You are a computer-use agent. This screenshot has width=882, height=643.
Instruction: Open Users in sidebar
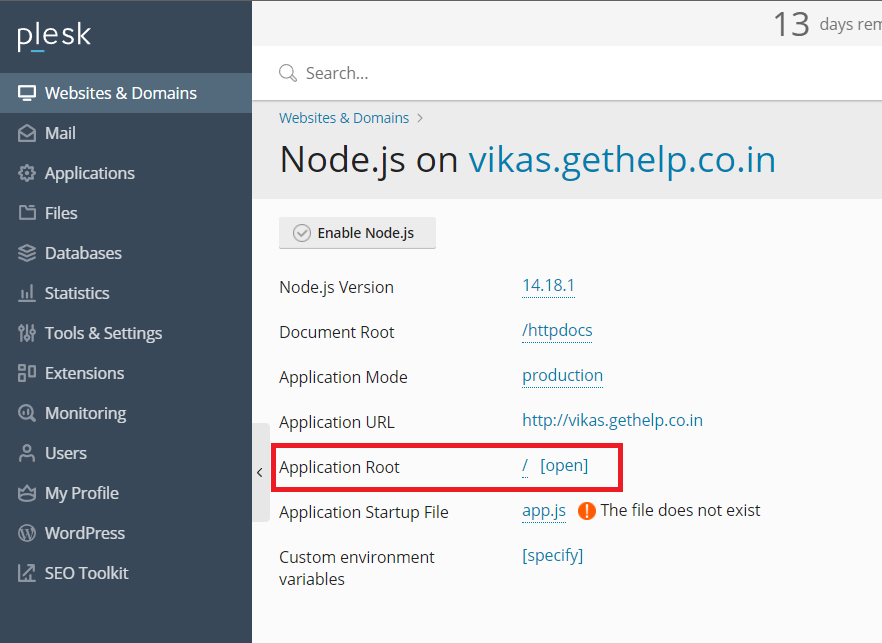(126, 453)
